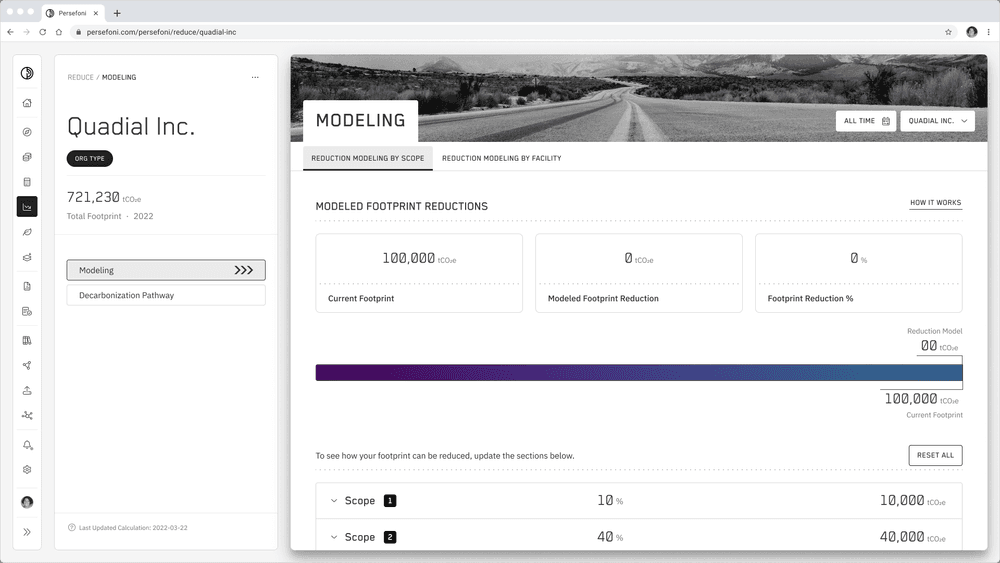Expand the sidebar with double chevron
This screenshot has width=1000, height=563.
pyautogui.click(x=27, y=532)
